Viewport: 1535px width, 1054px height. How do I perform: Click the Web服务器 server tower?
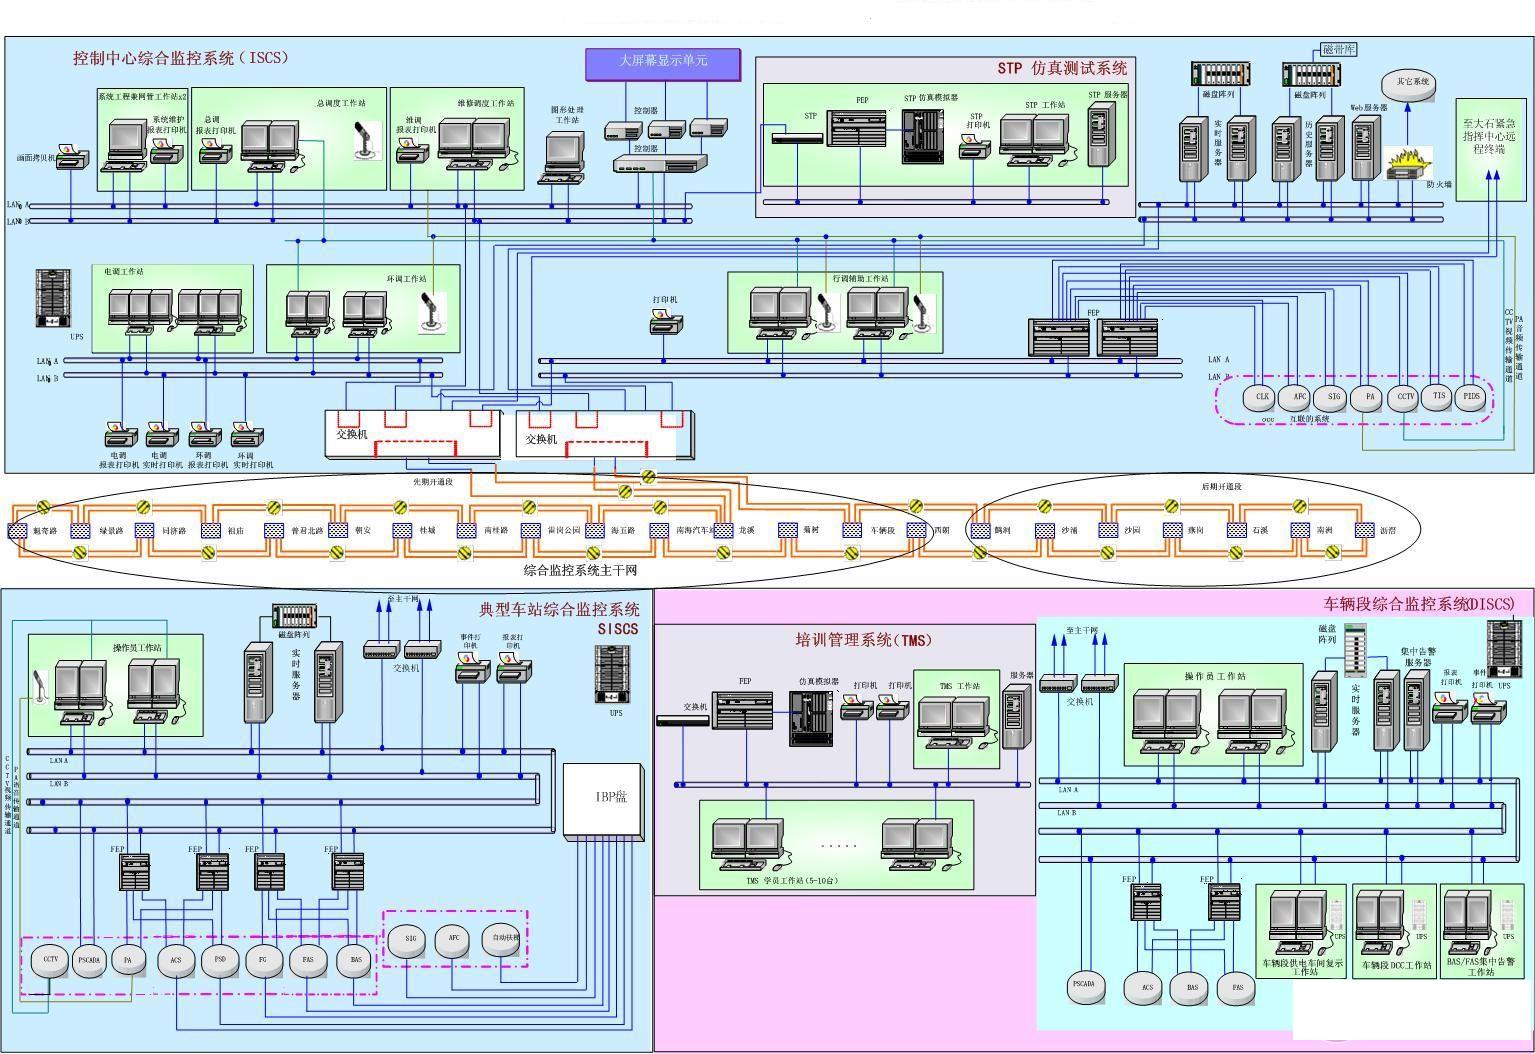coord(1364,149)
